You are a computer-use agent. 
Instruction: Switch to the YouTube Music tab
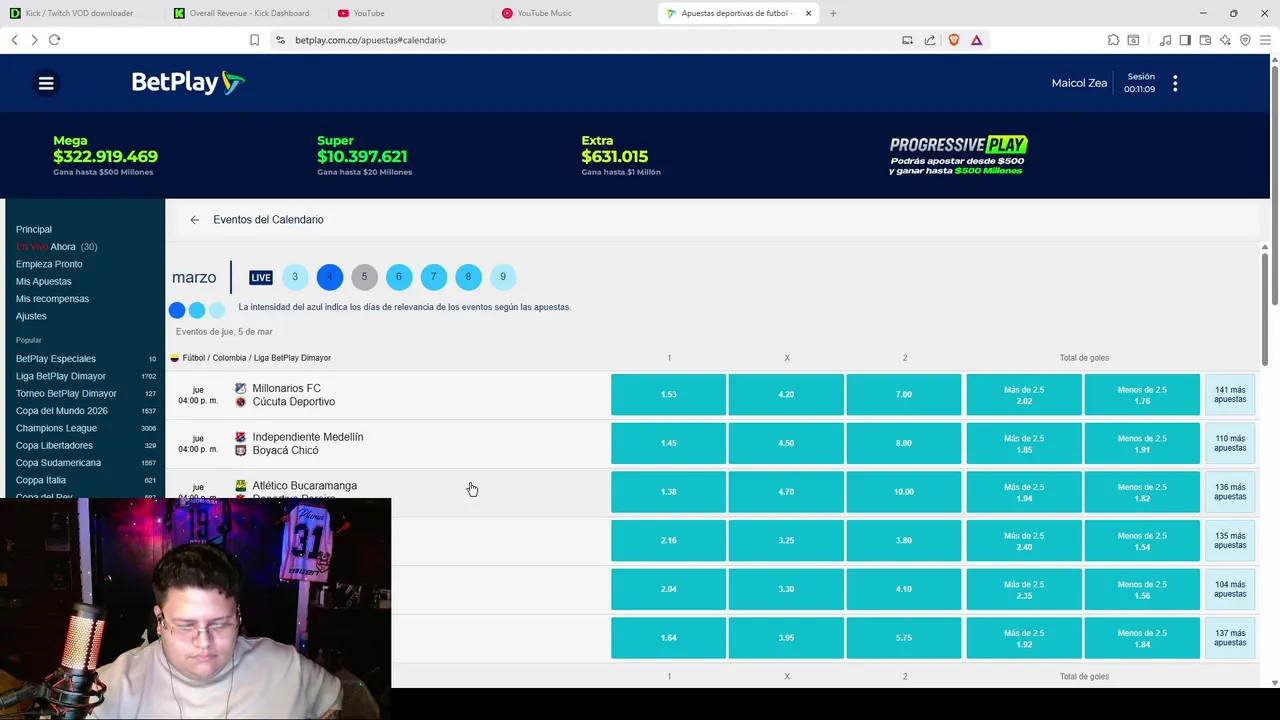[573, 13]
